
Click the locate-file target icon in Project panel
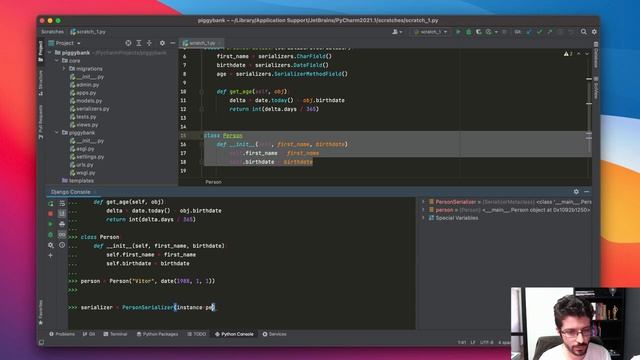point(128,43)
